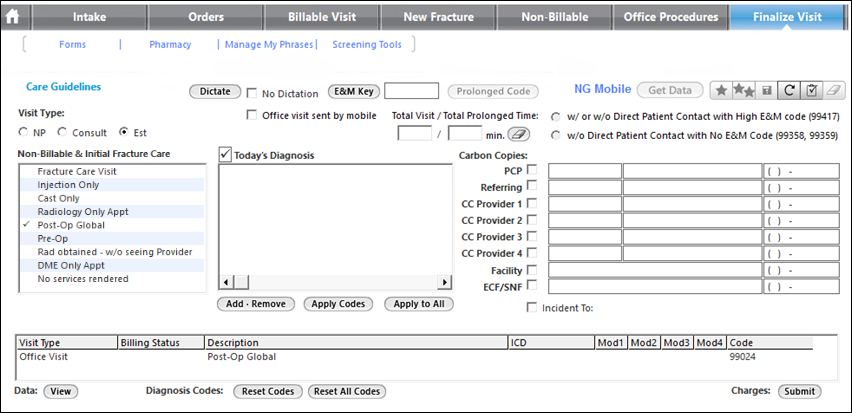The image size is (852, 413).
Task: Select the NP visit type radio
Action: (x=23, y=132)
